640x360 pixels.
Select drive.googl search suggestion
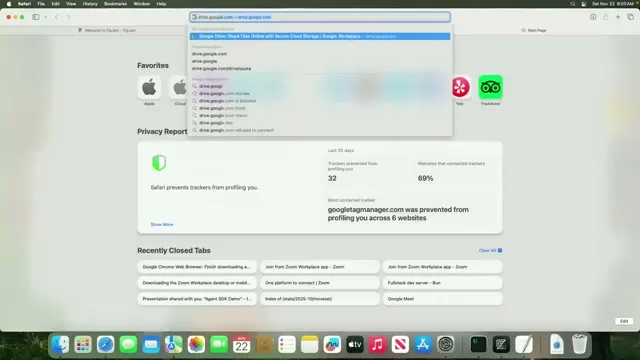coord(320,86)
